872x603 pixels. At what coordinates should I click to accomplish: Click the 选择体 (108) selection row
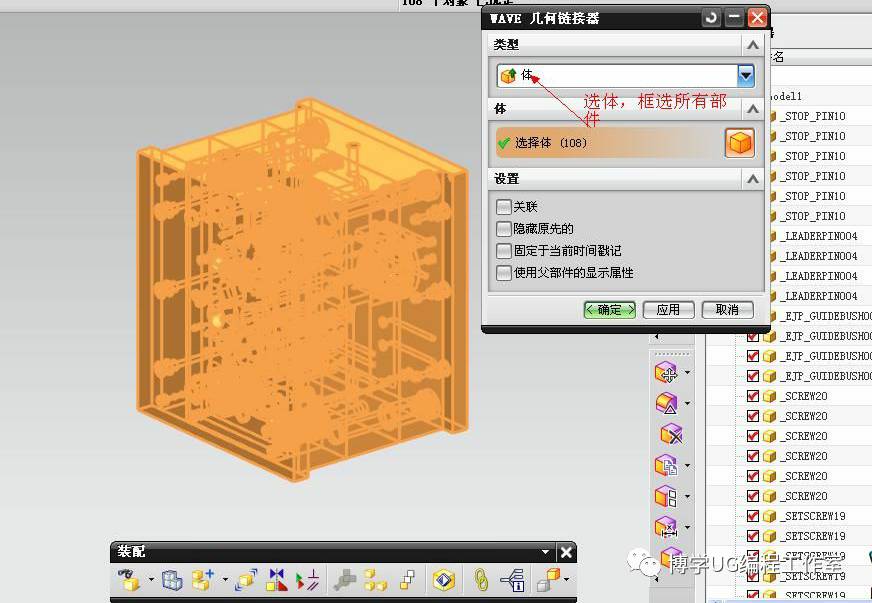pyautogui.click(x=609, y=143)
